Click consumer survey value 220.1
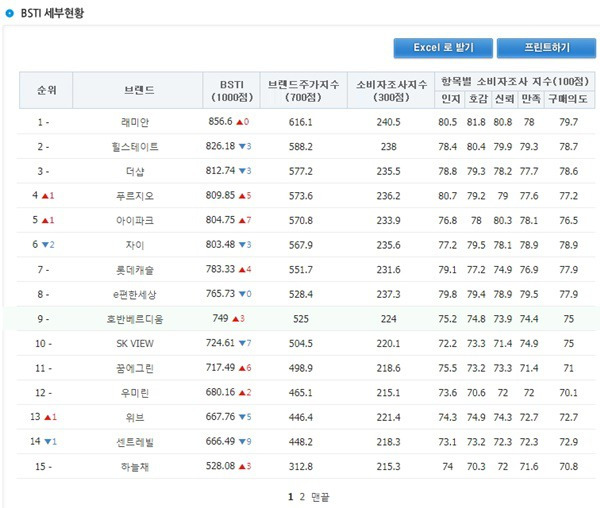The width and height of the screenshot is (600, 508). tap(388, 344)
